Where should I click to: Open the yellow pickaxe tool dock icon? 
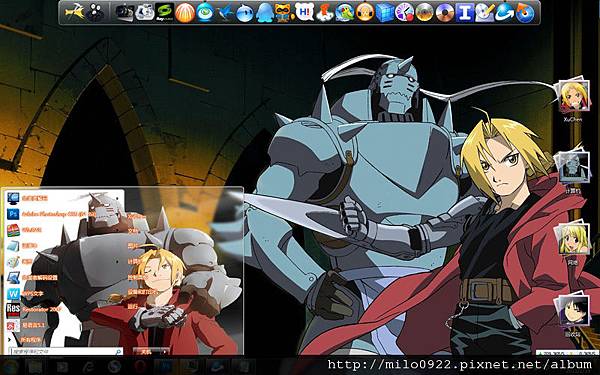[x=75, y=13]
